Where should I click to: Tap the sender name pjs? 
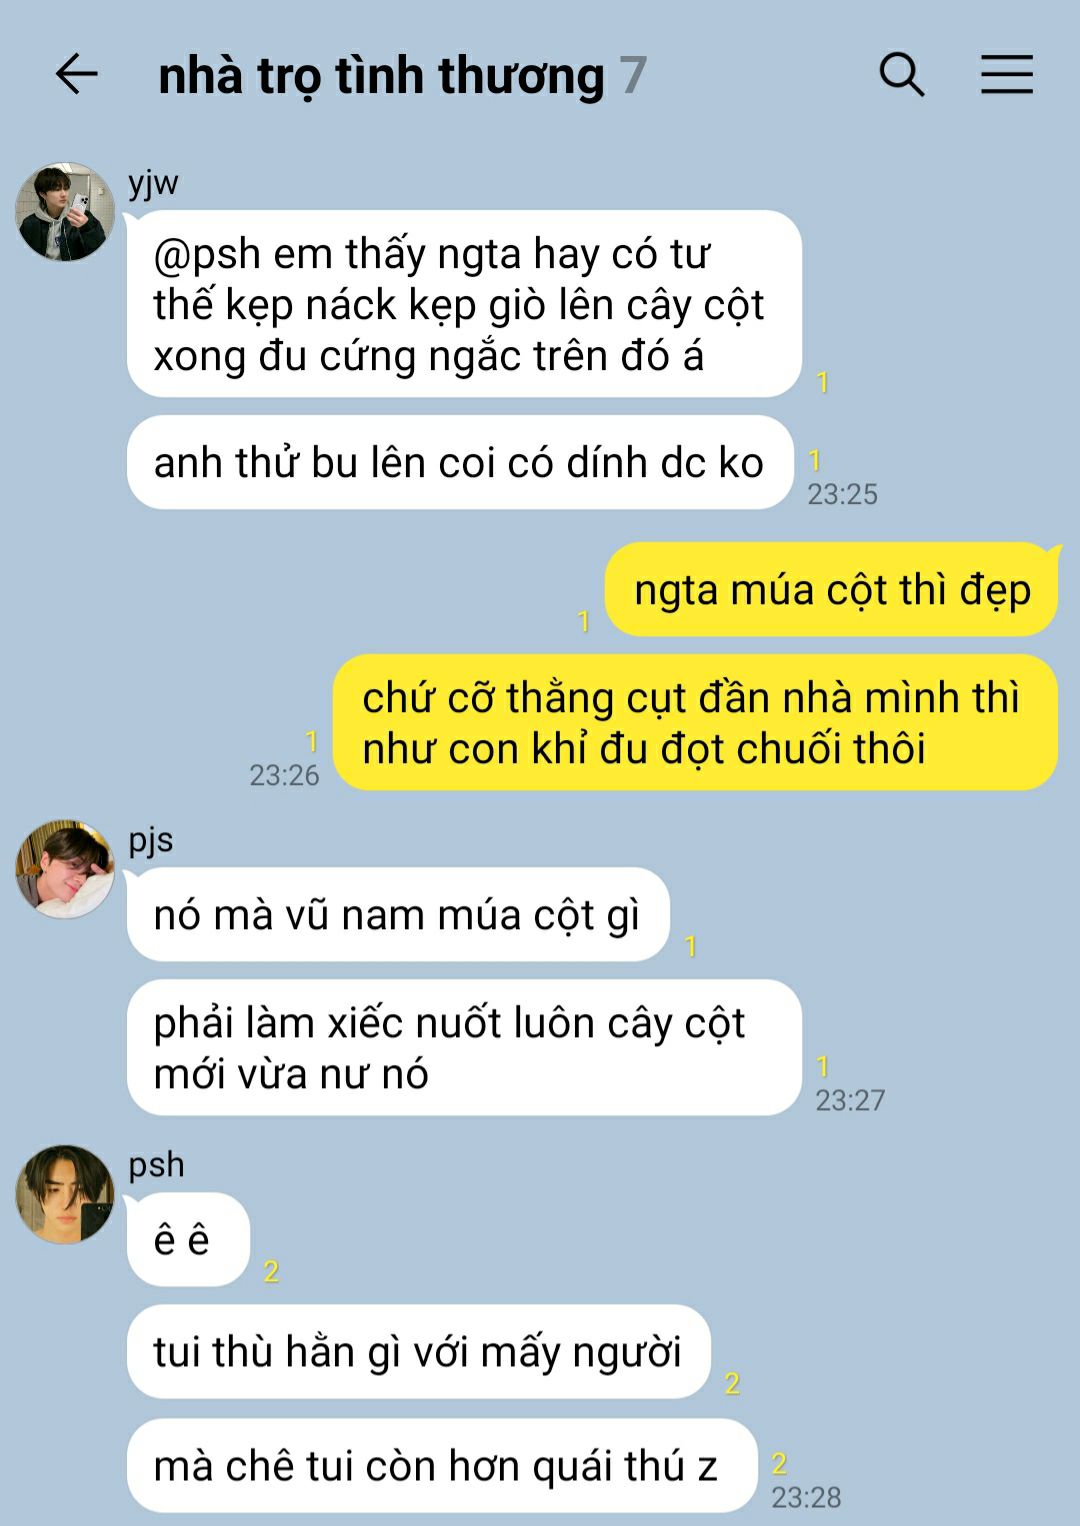point(151,841)
